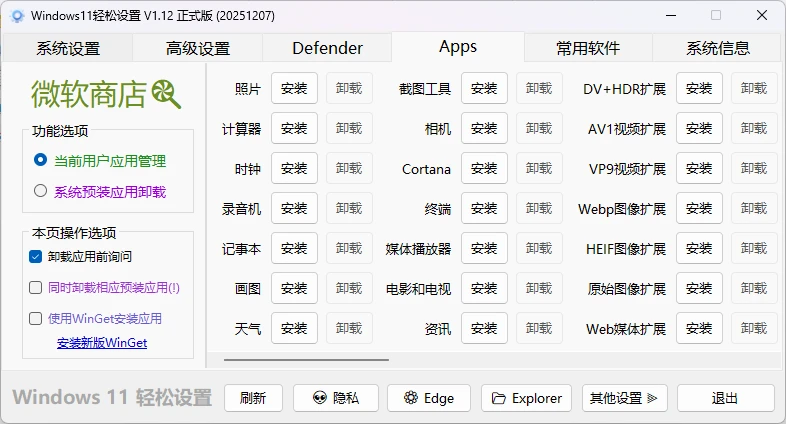Uninstall the 照片 app
The width and height of the screenshot is (786, 424).
point(349,88)
